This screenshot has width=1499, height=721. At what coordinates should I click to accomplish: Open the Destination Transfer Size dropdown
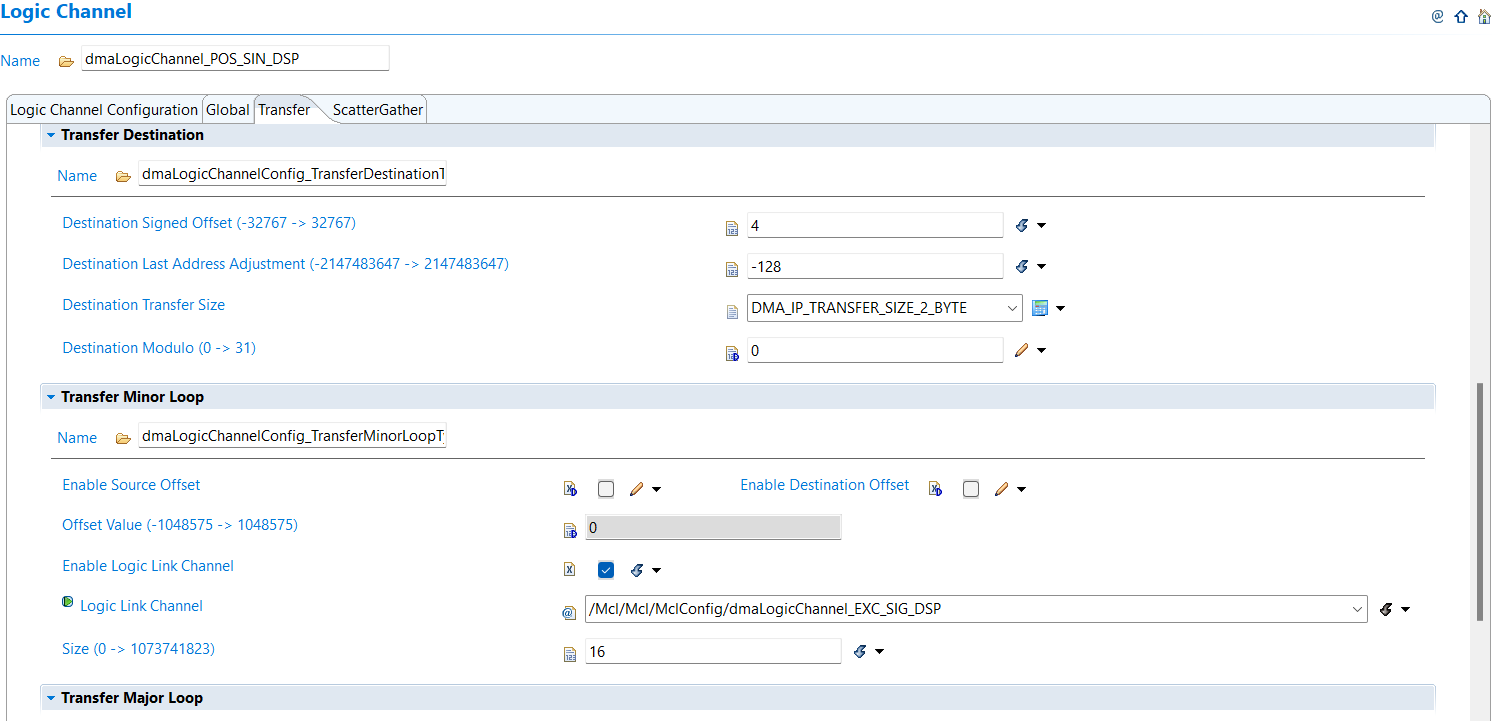tap(1011, 308)
